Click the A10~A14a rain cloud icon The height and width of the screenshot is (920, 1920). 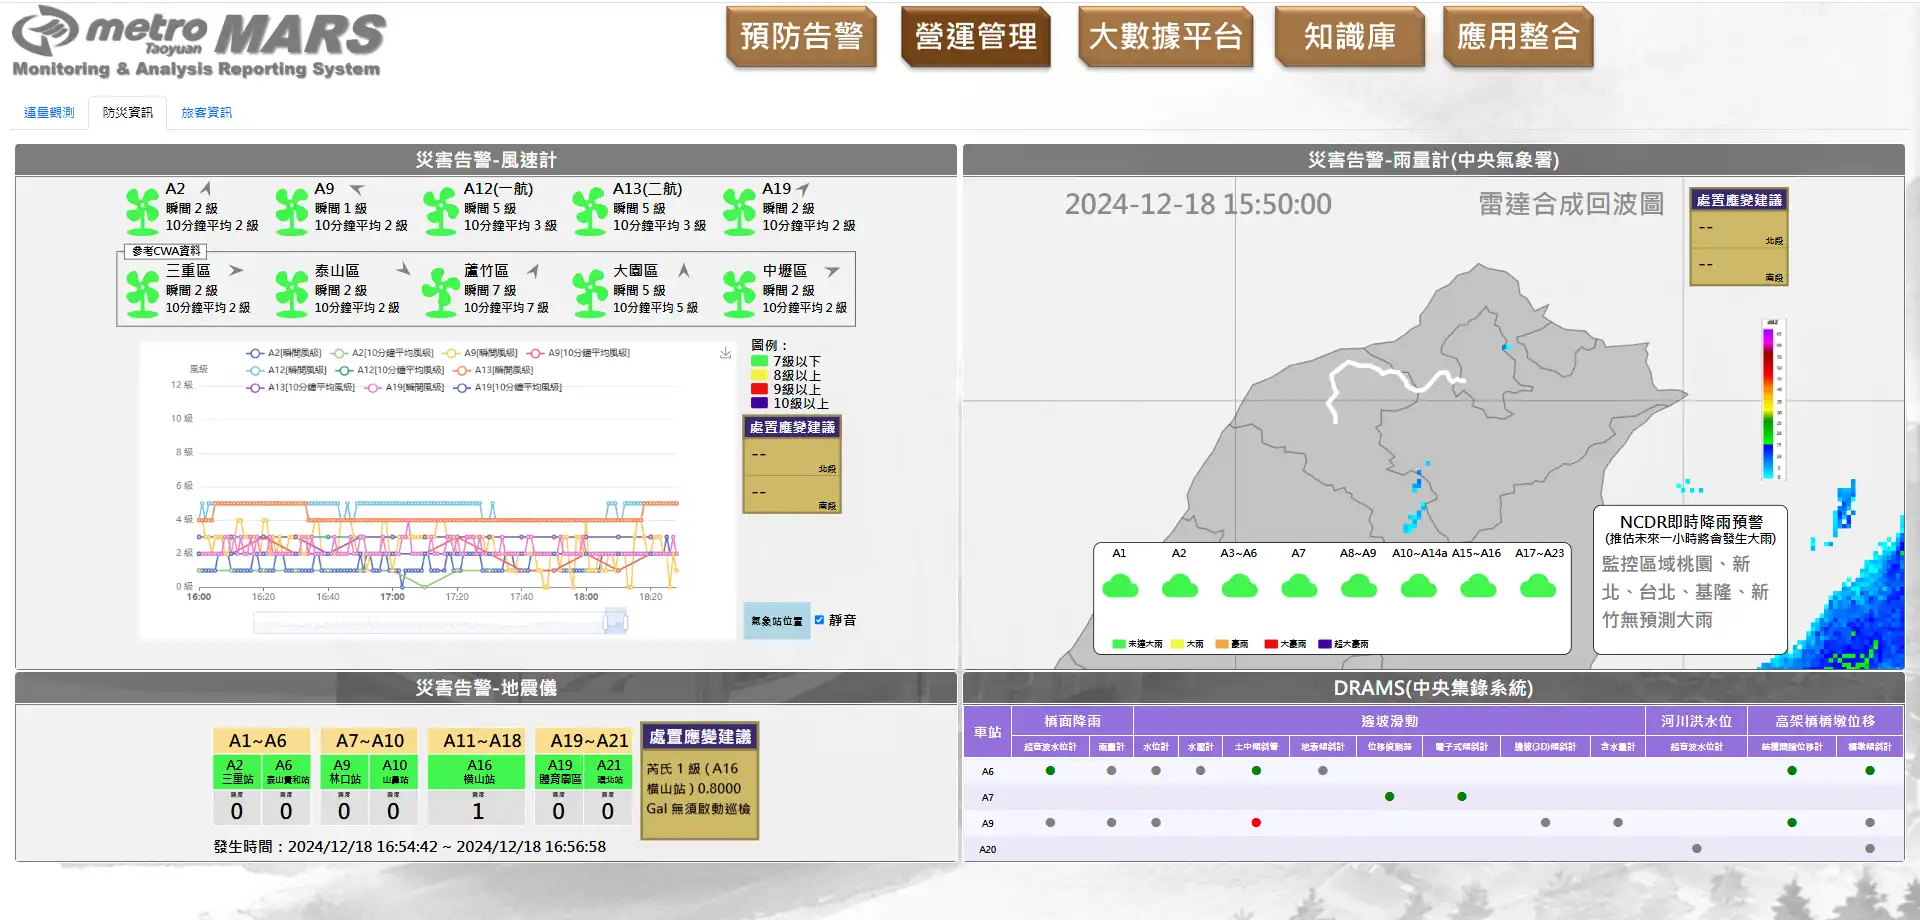(x=1419, y=586)
